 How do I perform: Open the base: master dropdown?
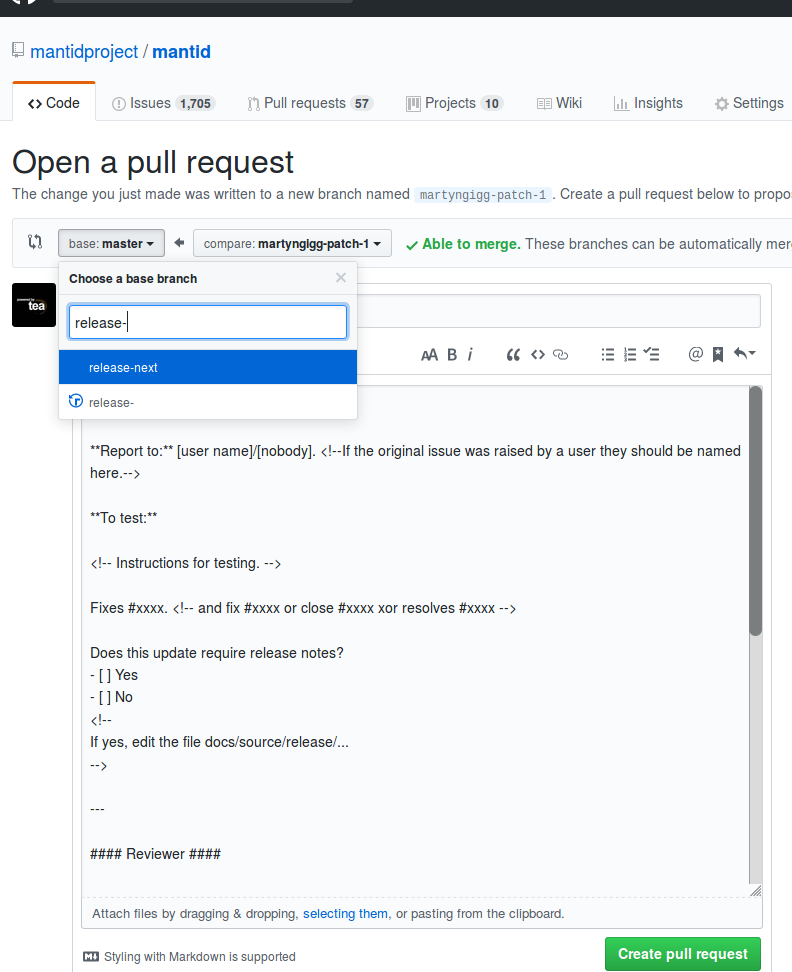coord(112,243)
